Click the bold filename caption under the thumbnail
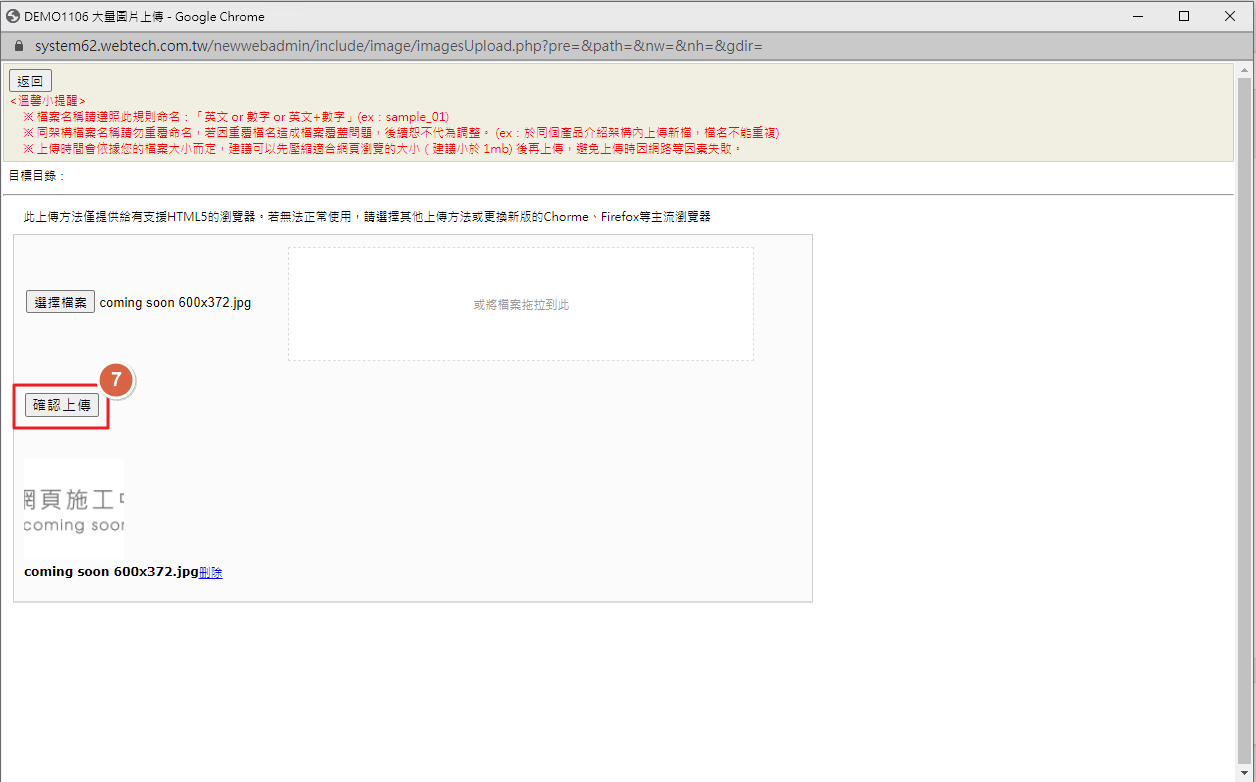This screenshot has height=782, width=1256. (x=111, y=572)
